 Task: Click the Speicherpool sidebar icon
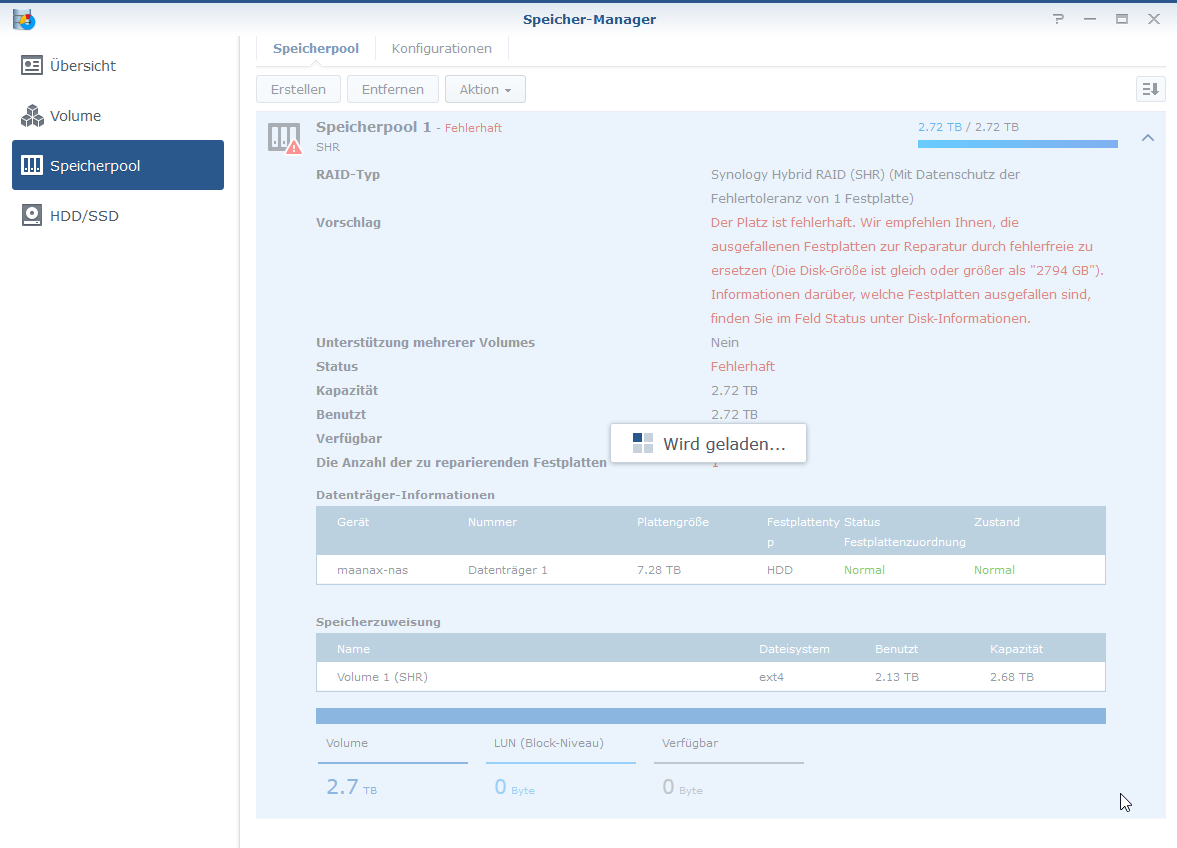(x=32, y=165)
